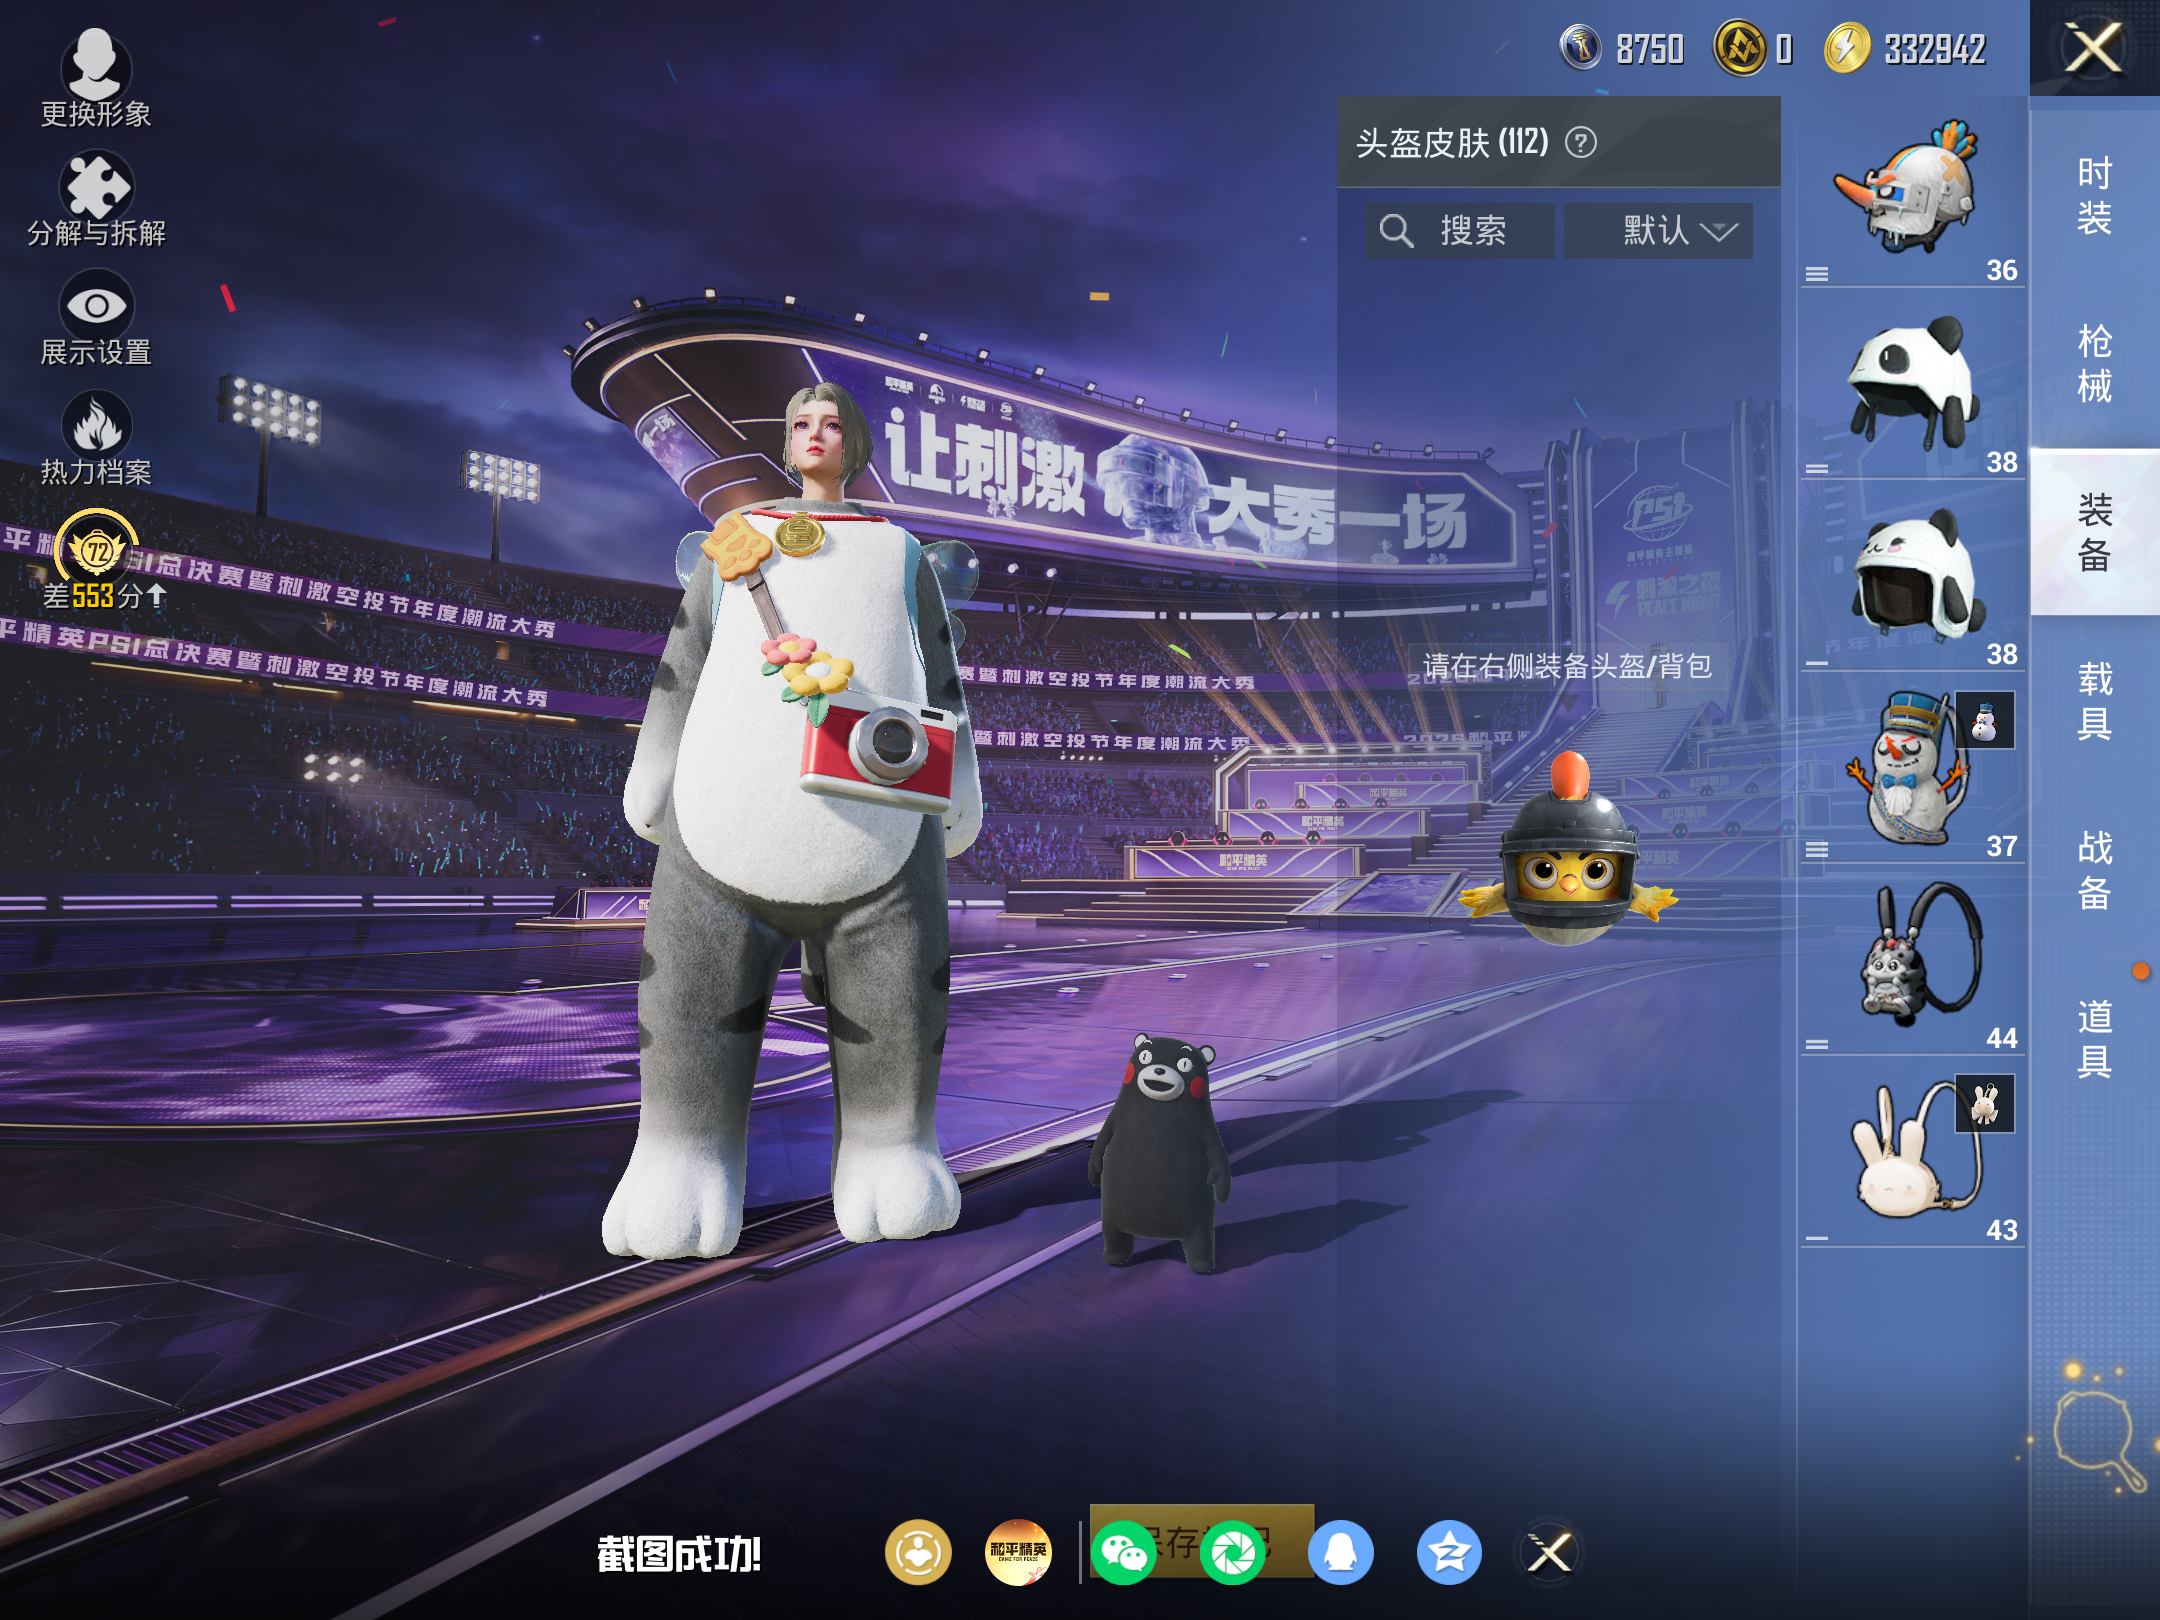Share to WeChat Moments aperture icon

(1232, 1552)
